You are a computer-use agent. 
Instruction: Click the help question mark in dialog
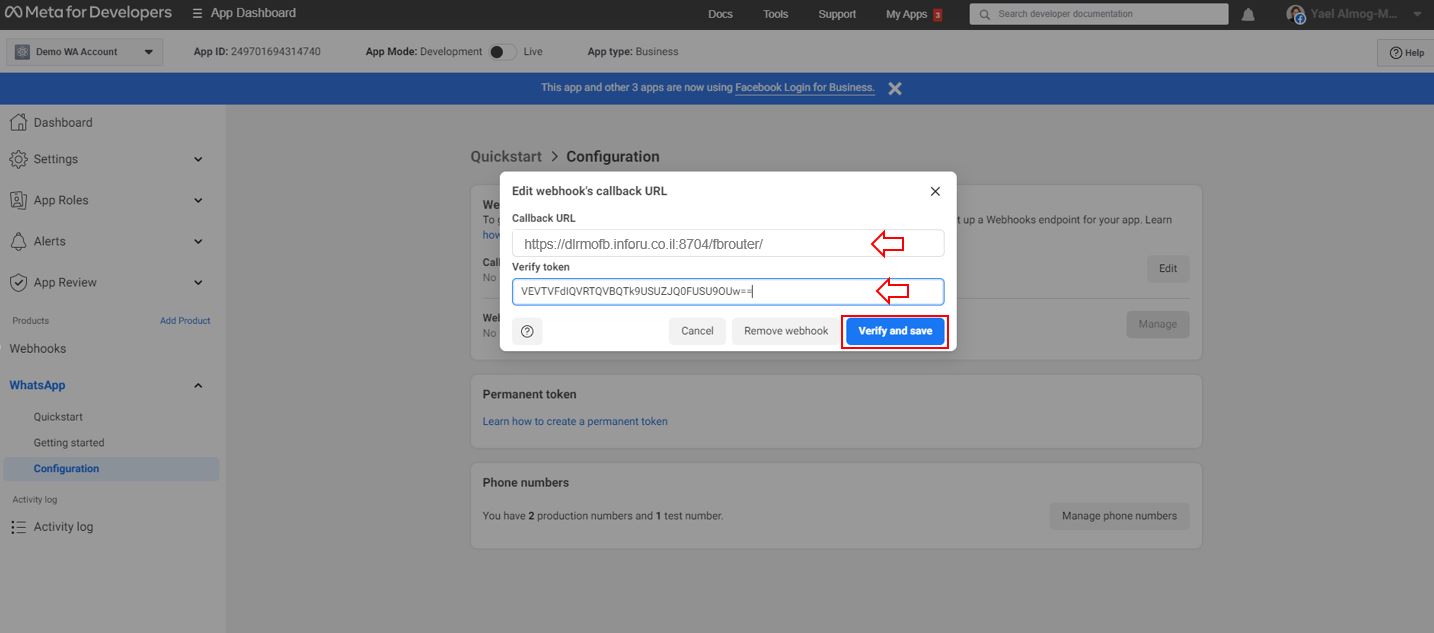pyautogui.click(x=527, y=331)
